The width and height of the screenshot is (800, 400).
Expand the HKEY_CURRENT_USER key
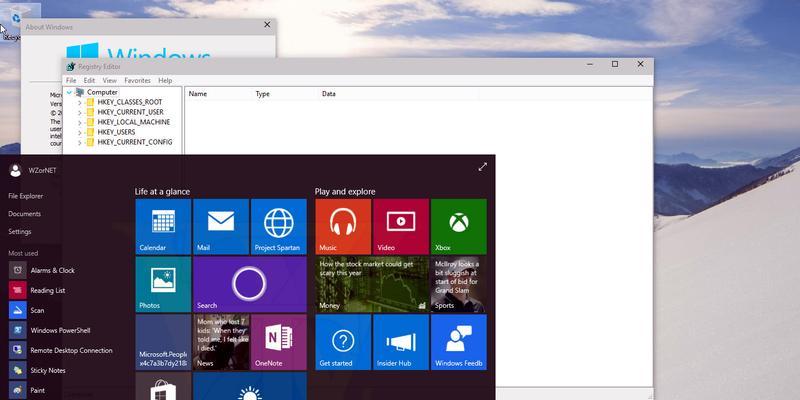click(80, 112)
